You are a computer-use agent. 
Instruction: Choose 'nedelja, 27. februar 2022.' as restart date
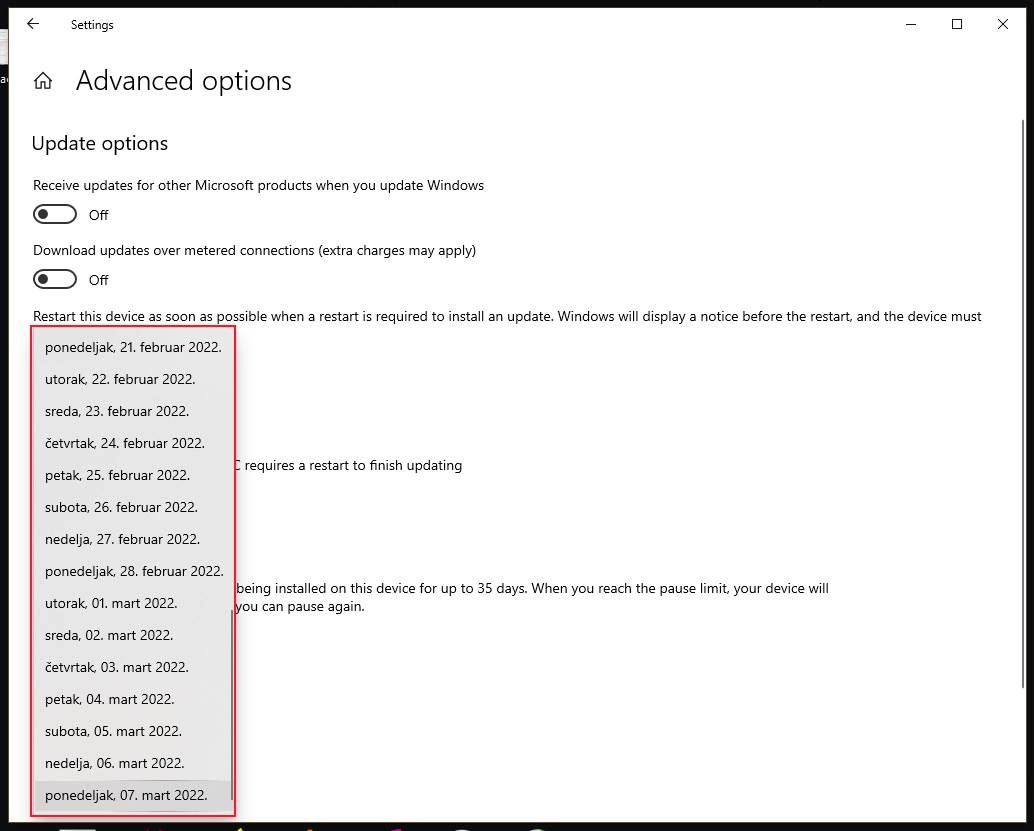pos(122,539)
